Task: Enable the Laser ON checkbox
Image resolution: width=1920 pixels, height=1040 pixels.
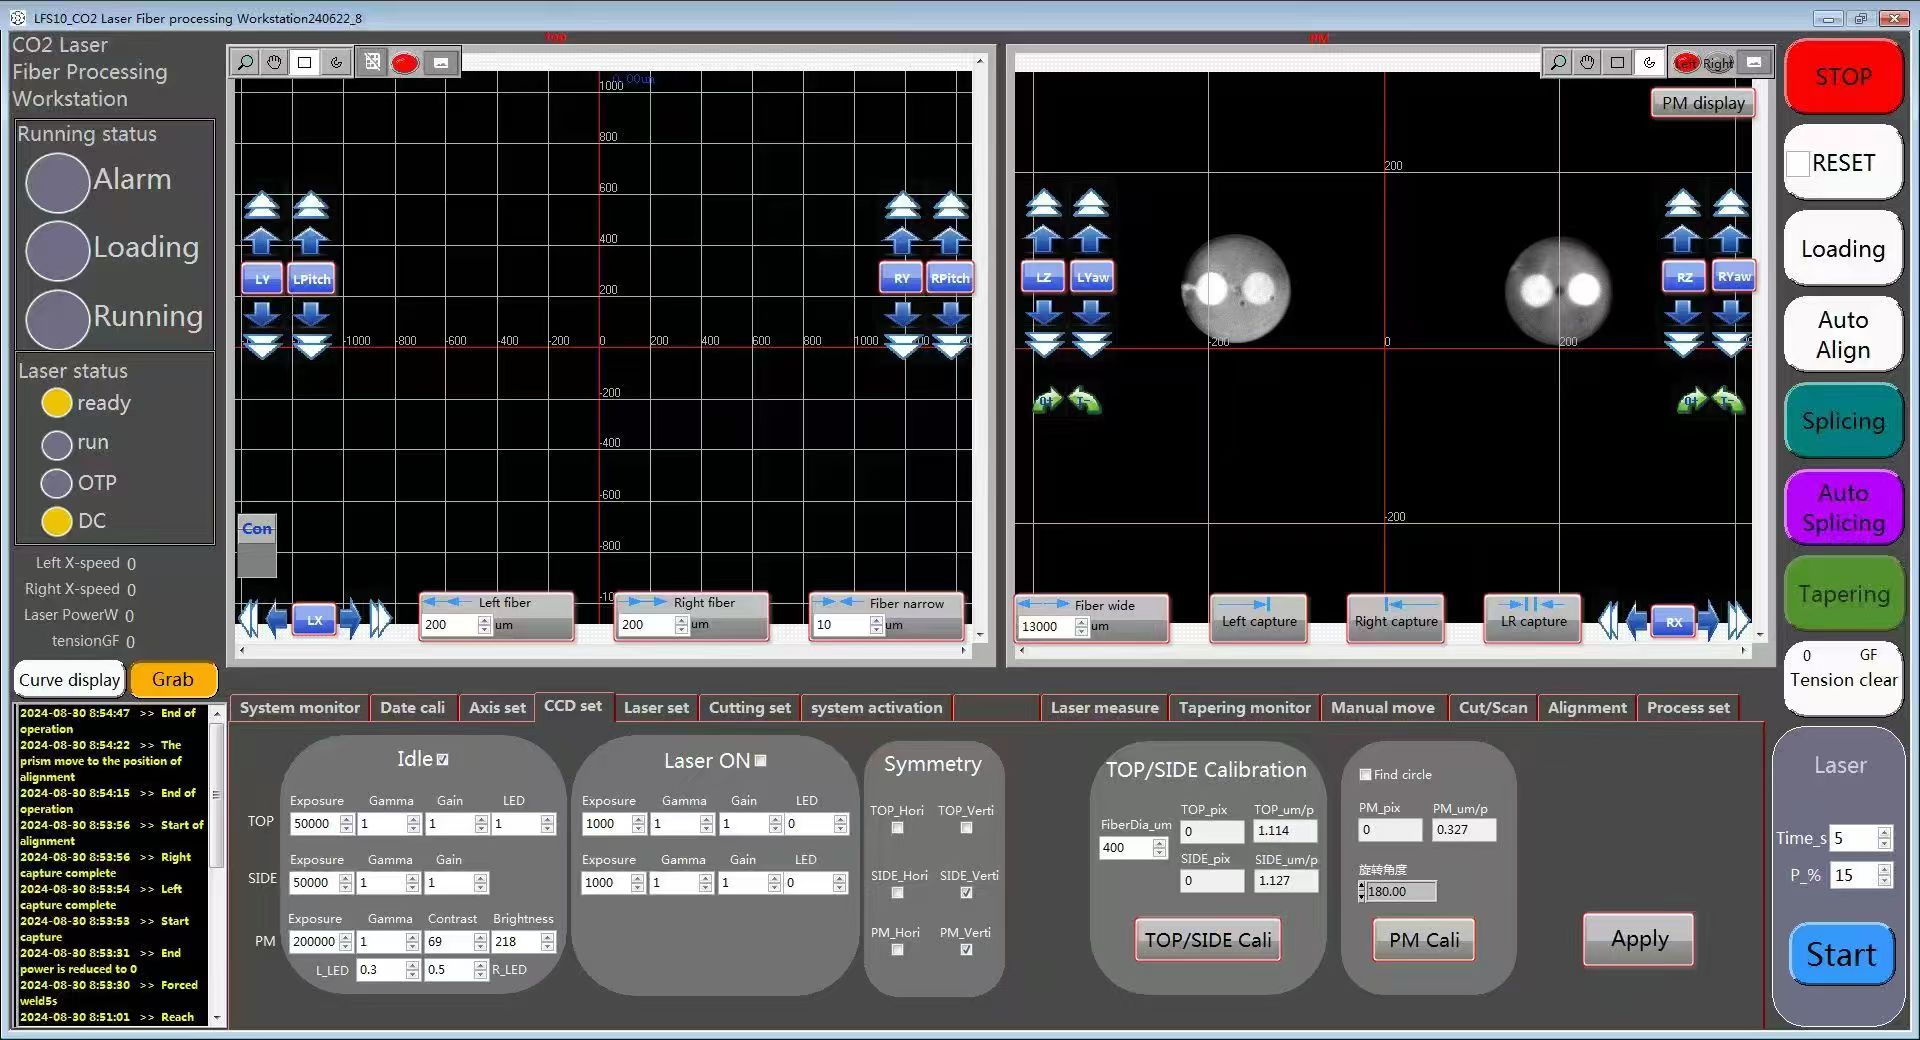Action: coord(760,761)
